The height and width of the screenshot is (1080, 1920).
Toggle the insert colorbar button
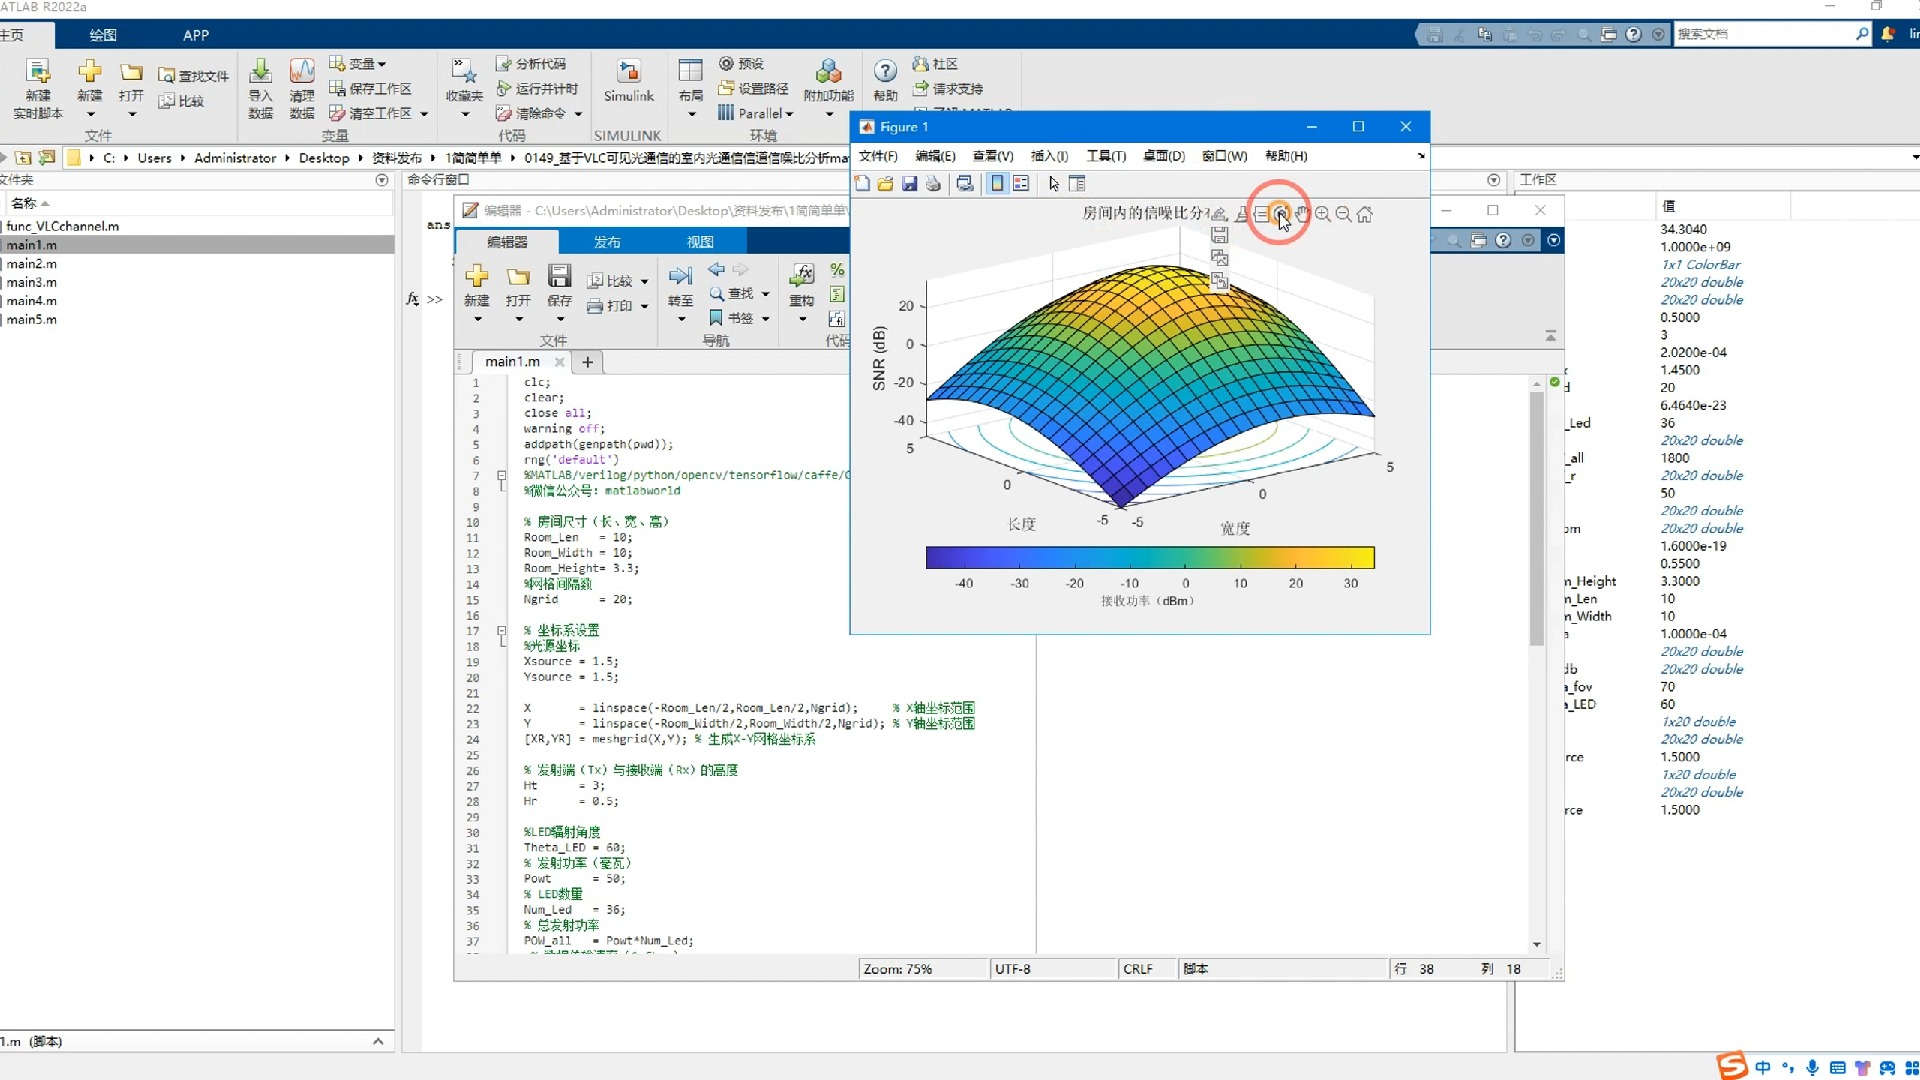click(997, 184)
